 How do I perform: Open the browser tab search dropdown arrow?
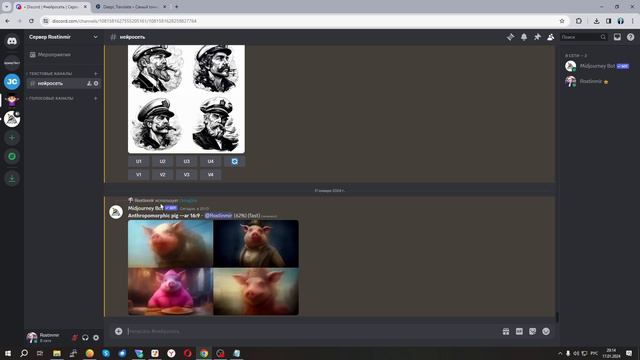point(7,7)
